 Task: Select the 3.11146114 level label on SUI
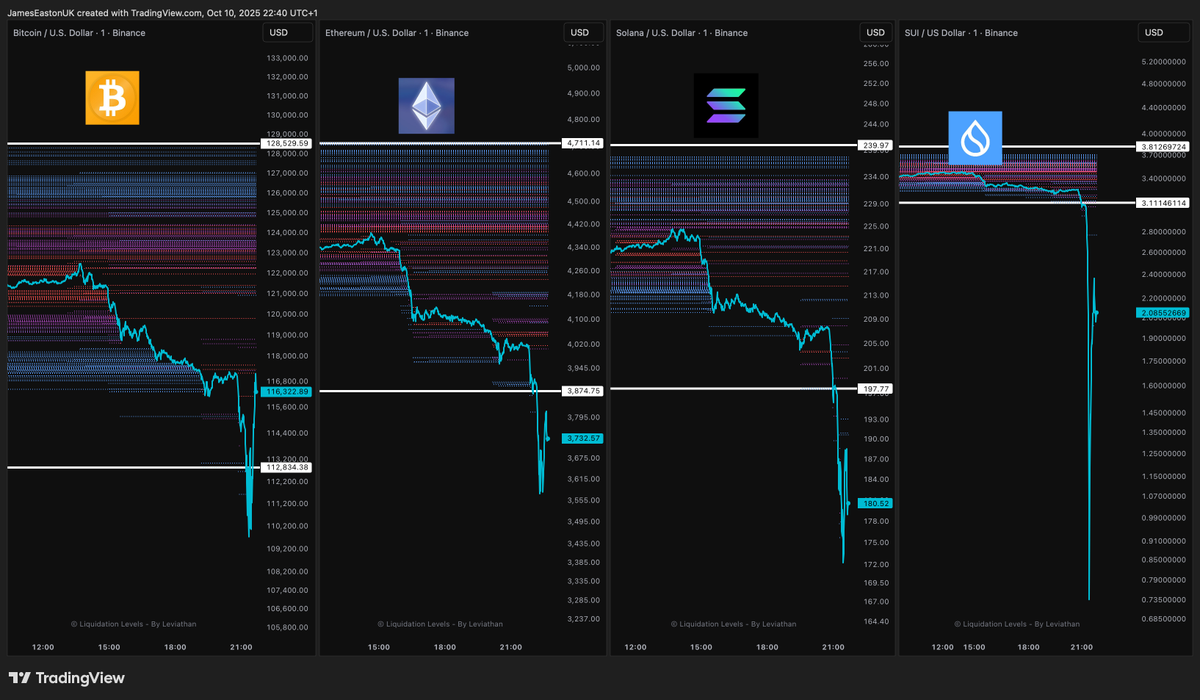pos(1163,203)
